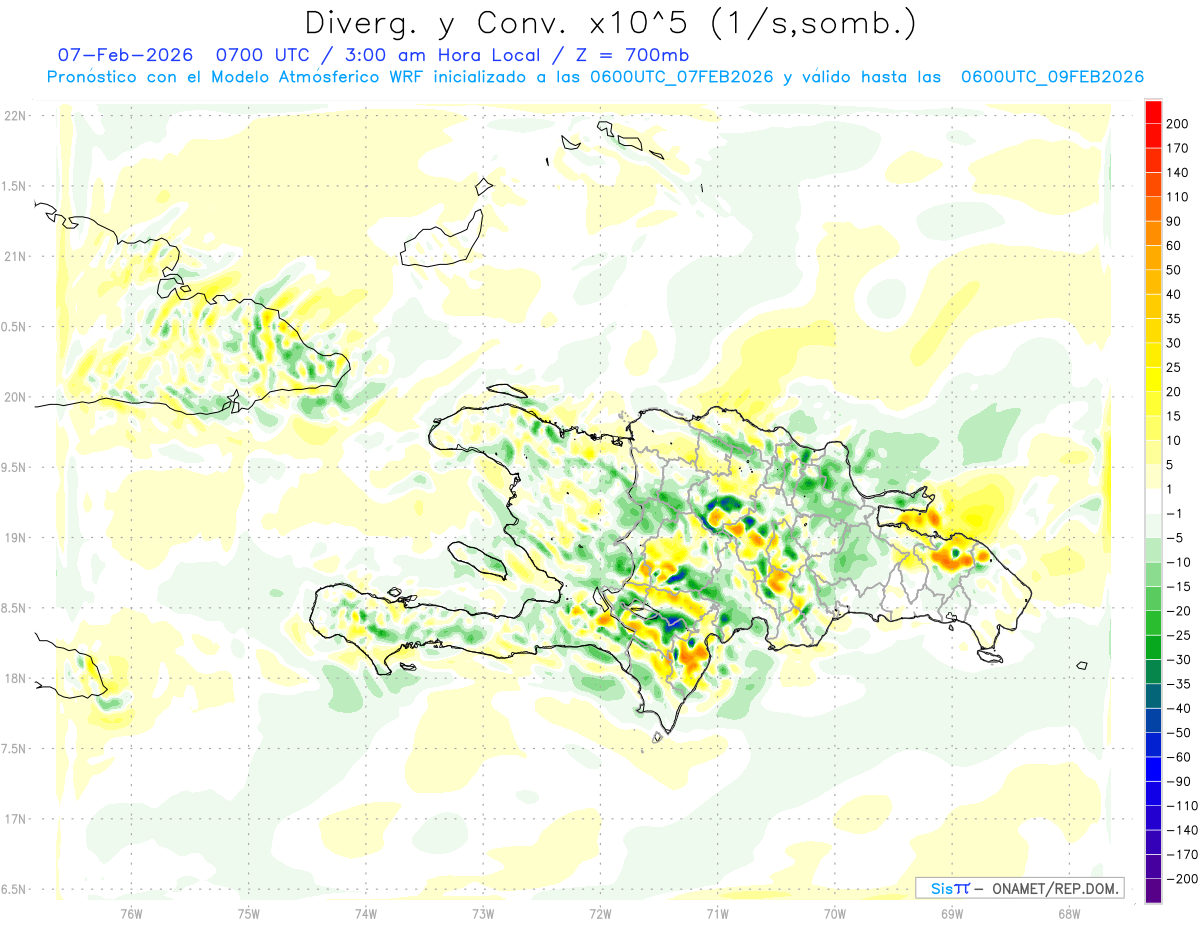Click the '-200' color bar value
This screenshot has width=1200, height=927.
[1181, 880]
